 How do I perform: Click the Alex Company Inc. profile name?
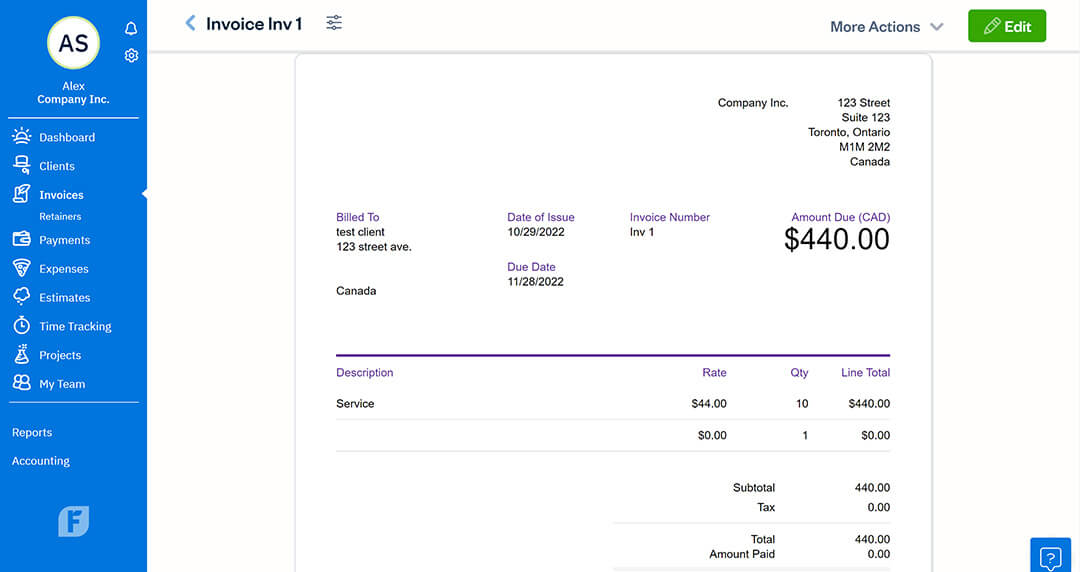click(x=73, y=93)
